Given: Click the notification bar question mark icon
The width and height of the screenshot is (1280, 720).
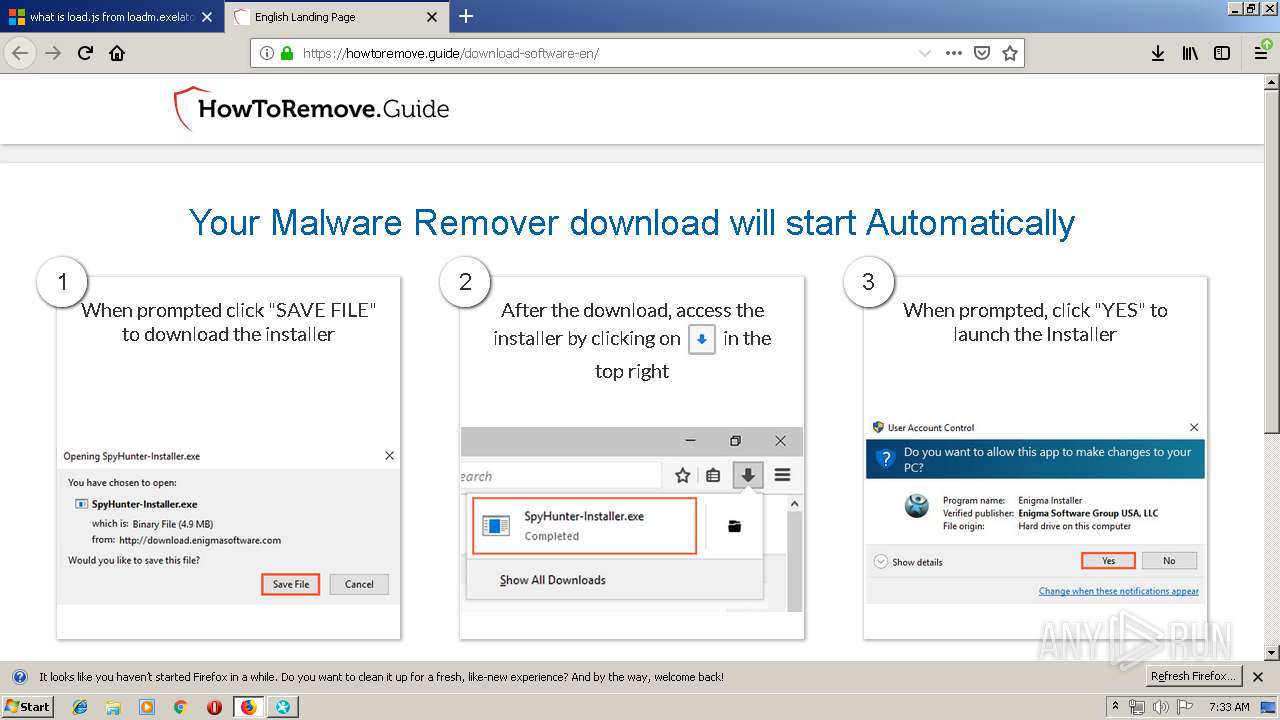Looking at the screenshot, I should pos(19,677).
